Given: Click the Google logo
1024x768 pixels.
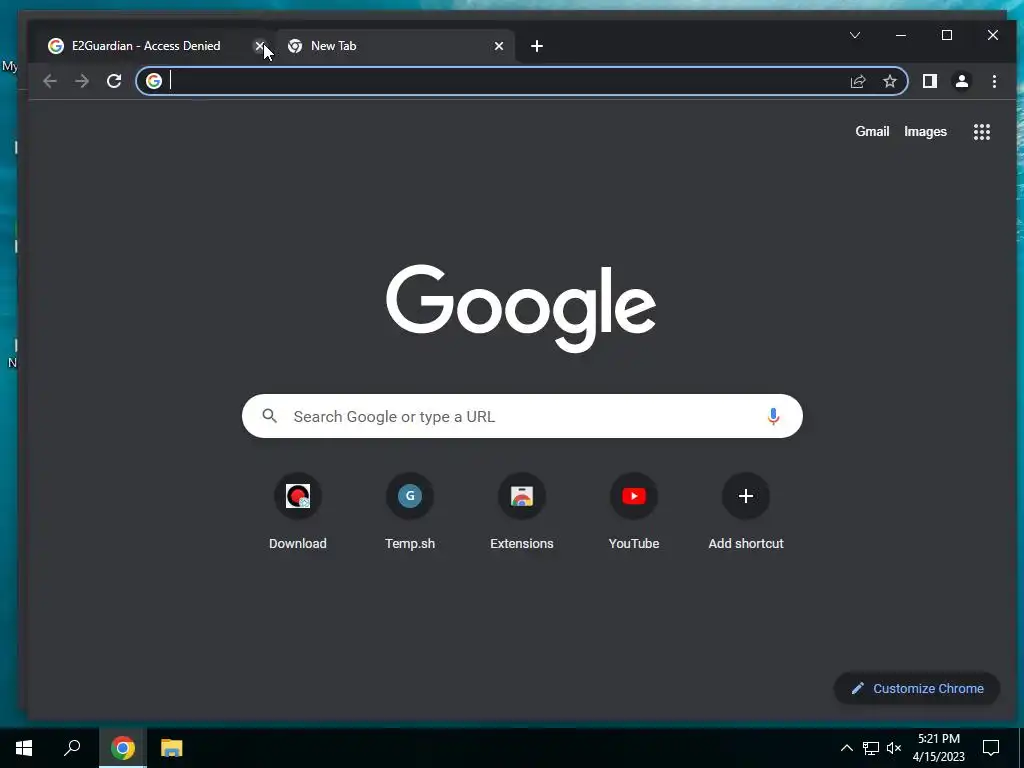Looking at the screenshot, I should click(520, 308).
